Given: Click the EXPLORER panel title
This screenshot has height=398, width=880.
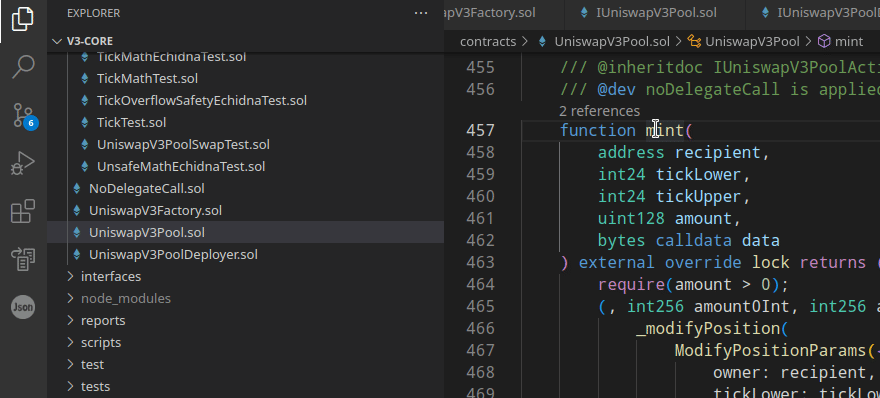Looking at the screenshot, I should tap(93, 13).
